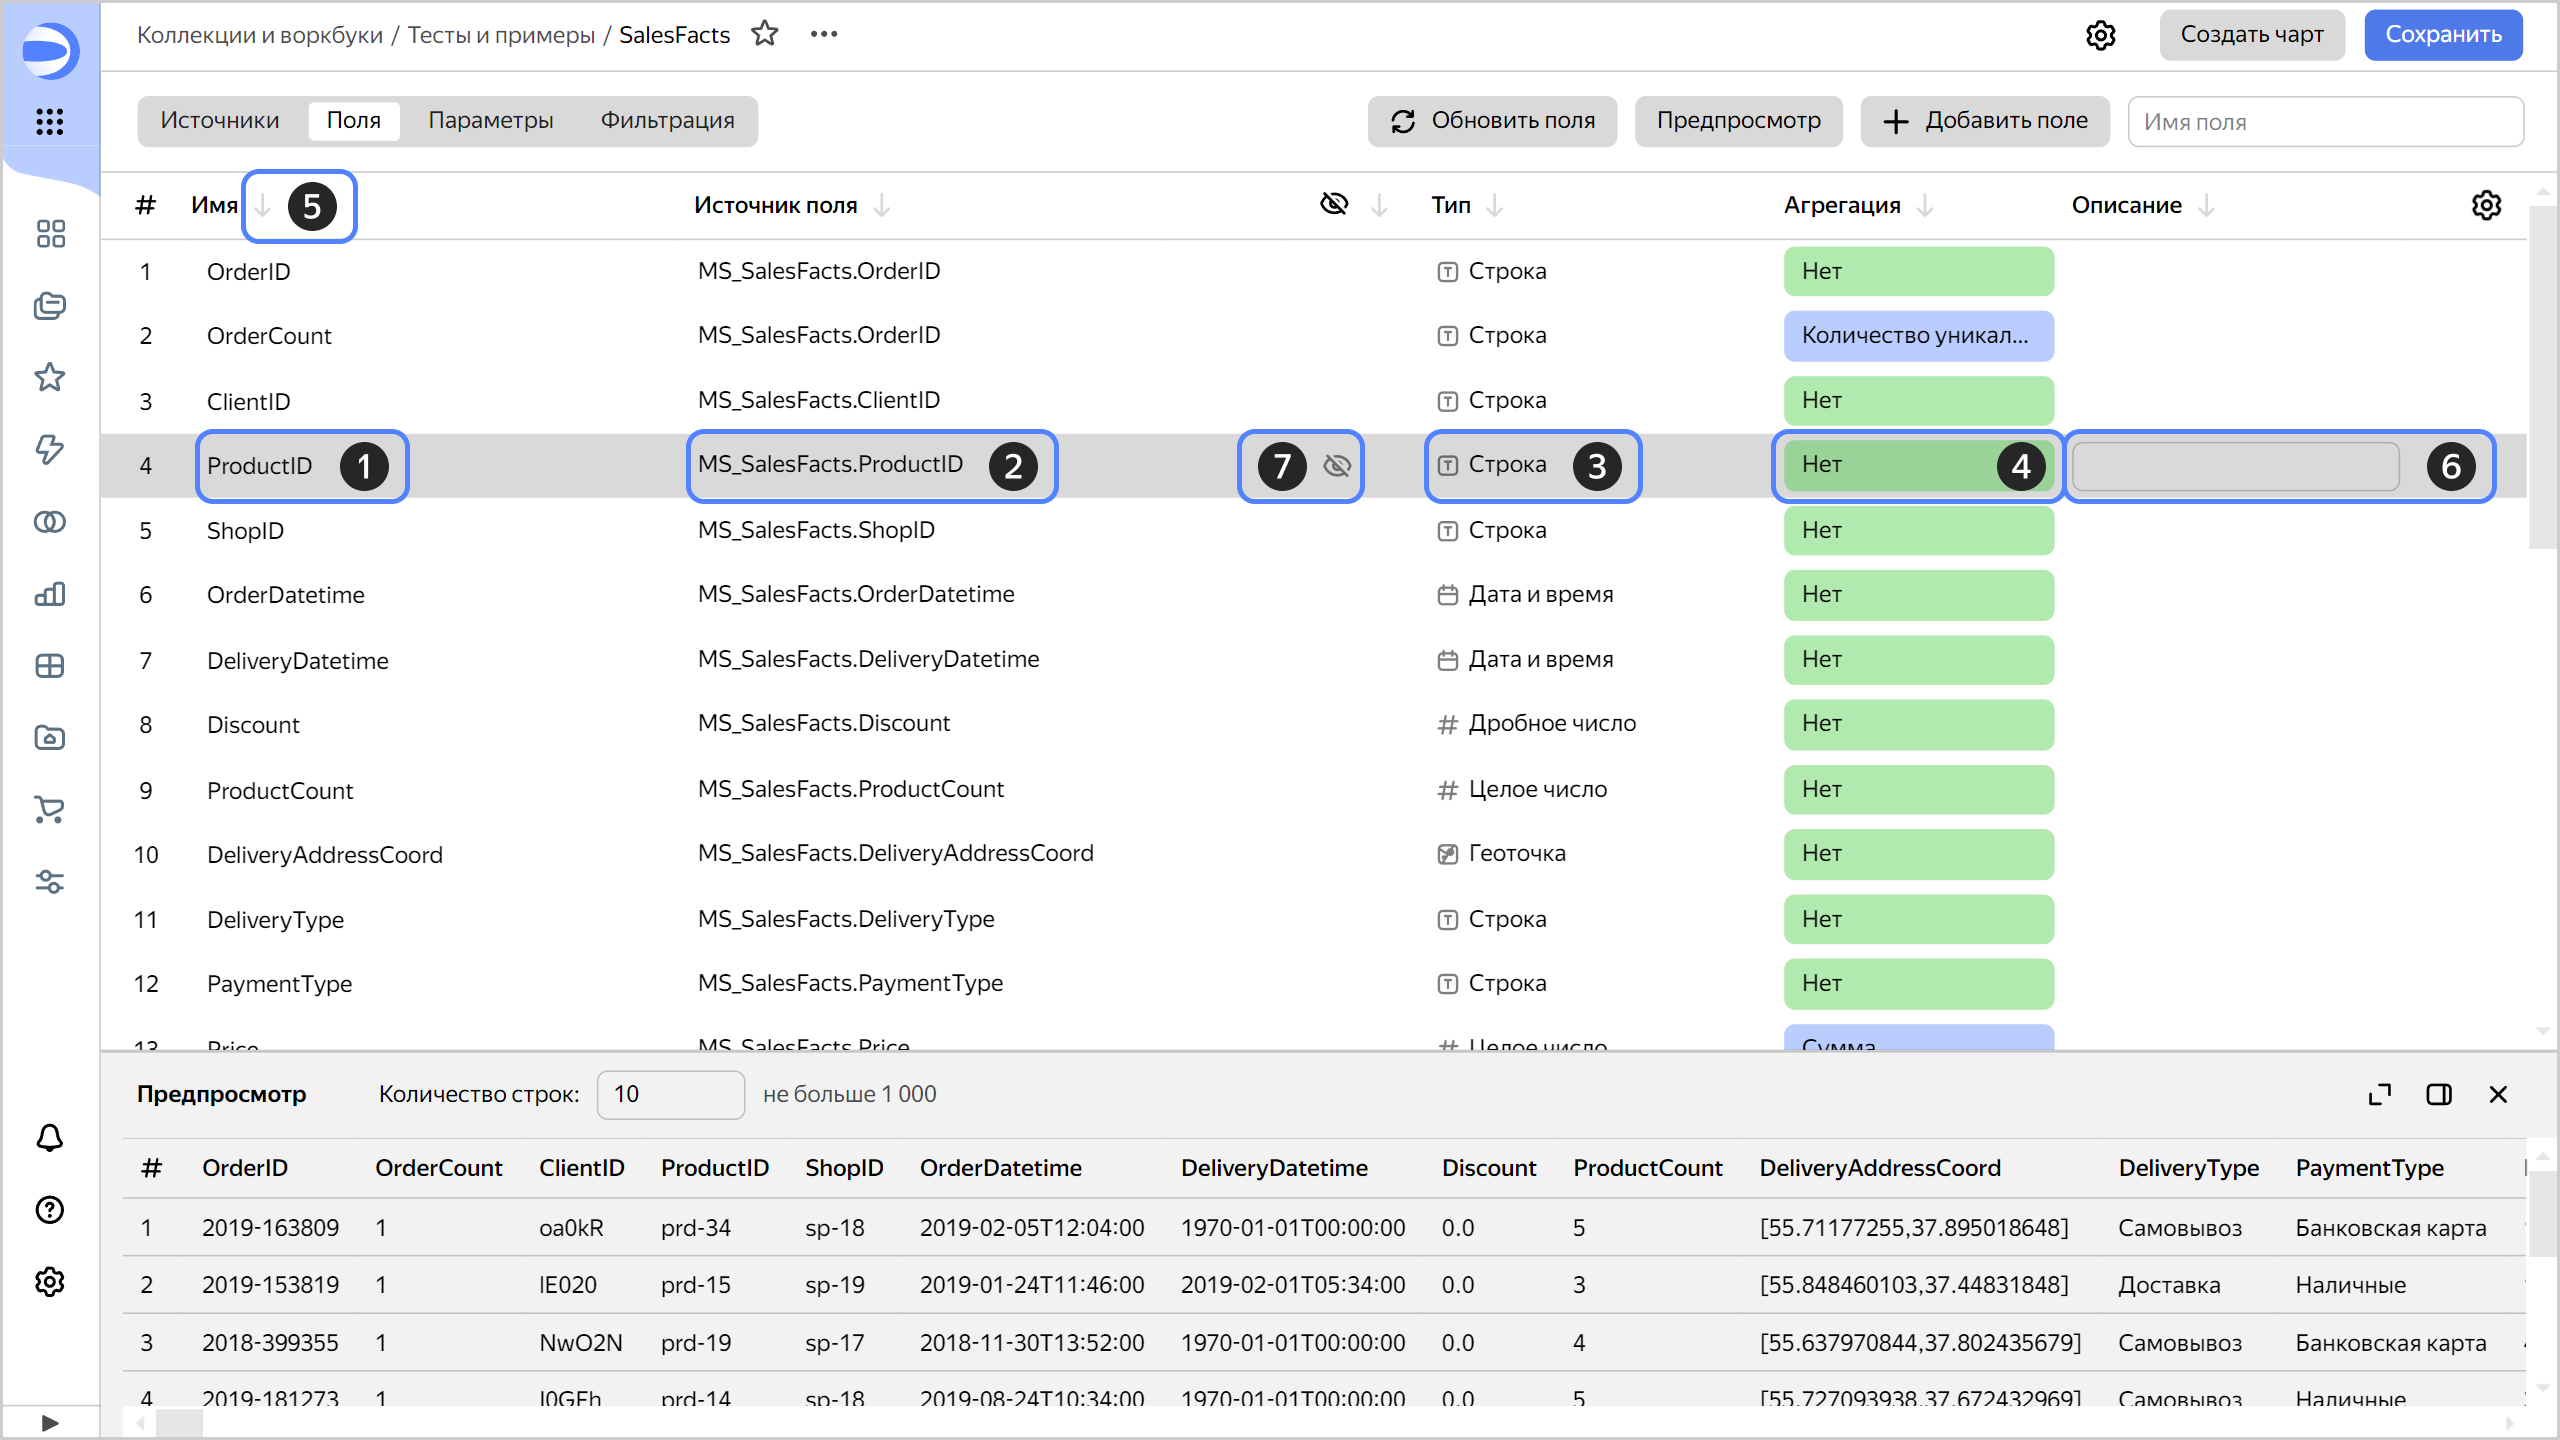
Task: Add SalesFacts to favorites with star icon
Action: pyautogui.click(x=765, y=34)
